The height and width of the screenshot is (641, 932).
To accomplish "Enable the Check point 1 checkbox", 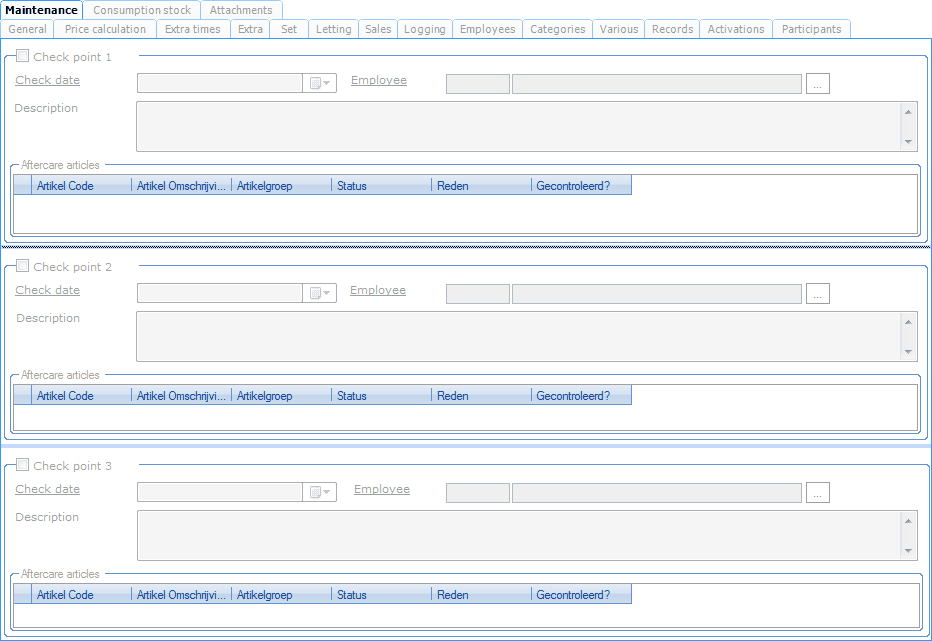I will [x=23, y=57].
